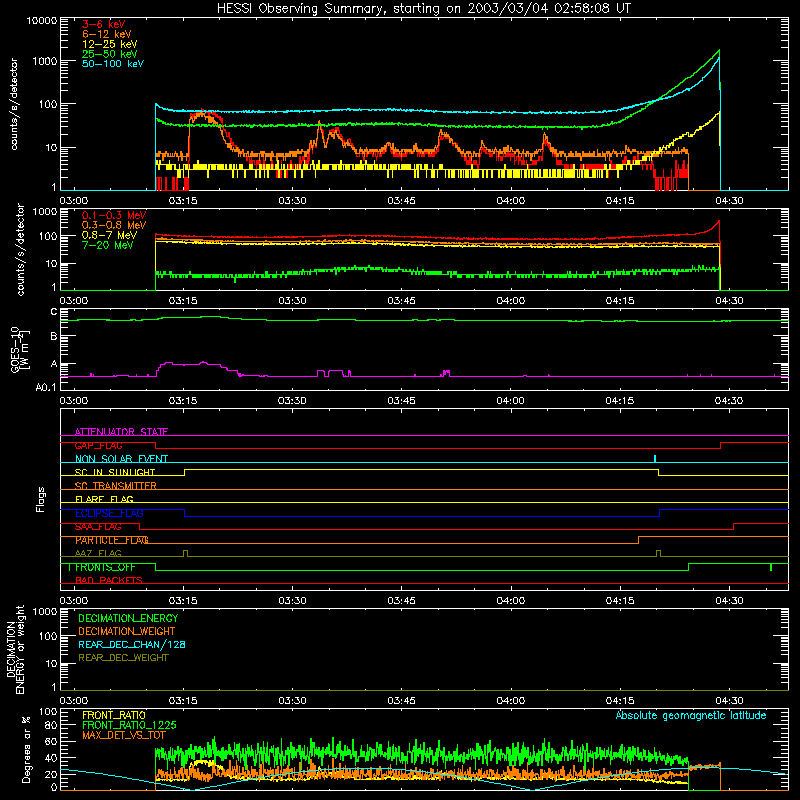
Task: Pick the NON_SOLAR_EVENT flag label
Action: [x=121, y=459]
